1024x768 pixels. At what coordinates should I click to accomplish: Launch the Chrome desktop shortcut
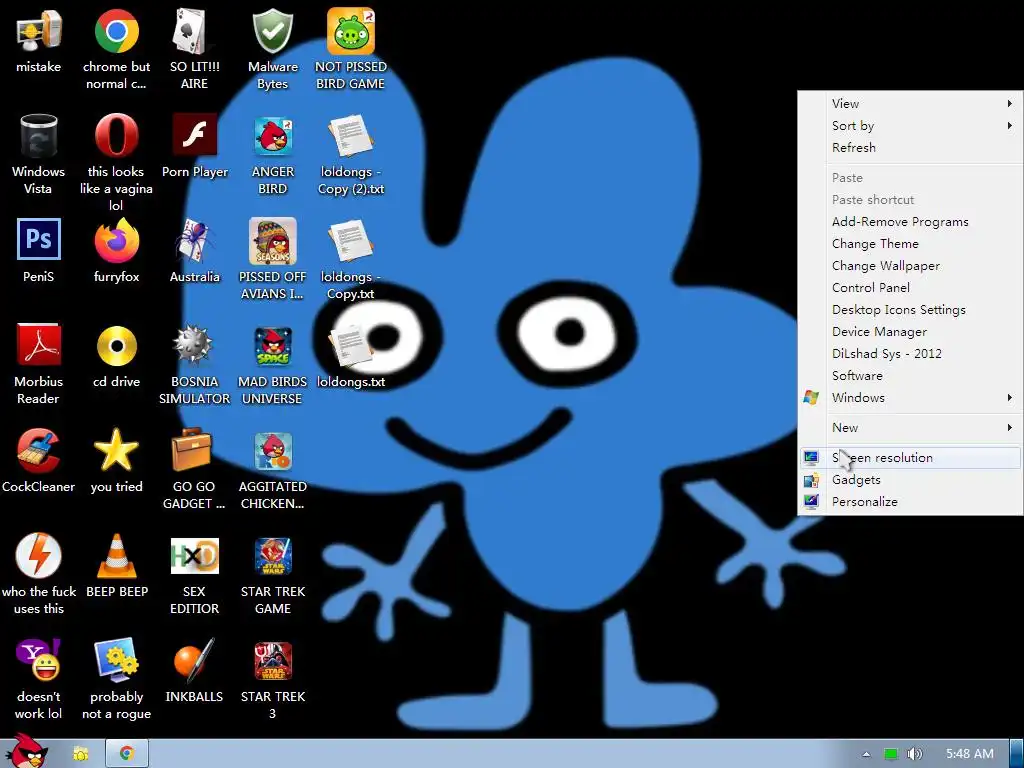point(116,31)
